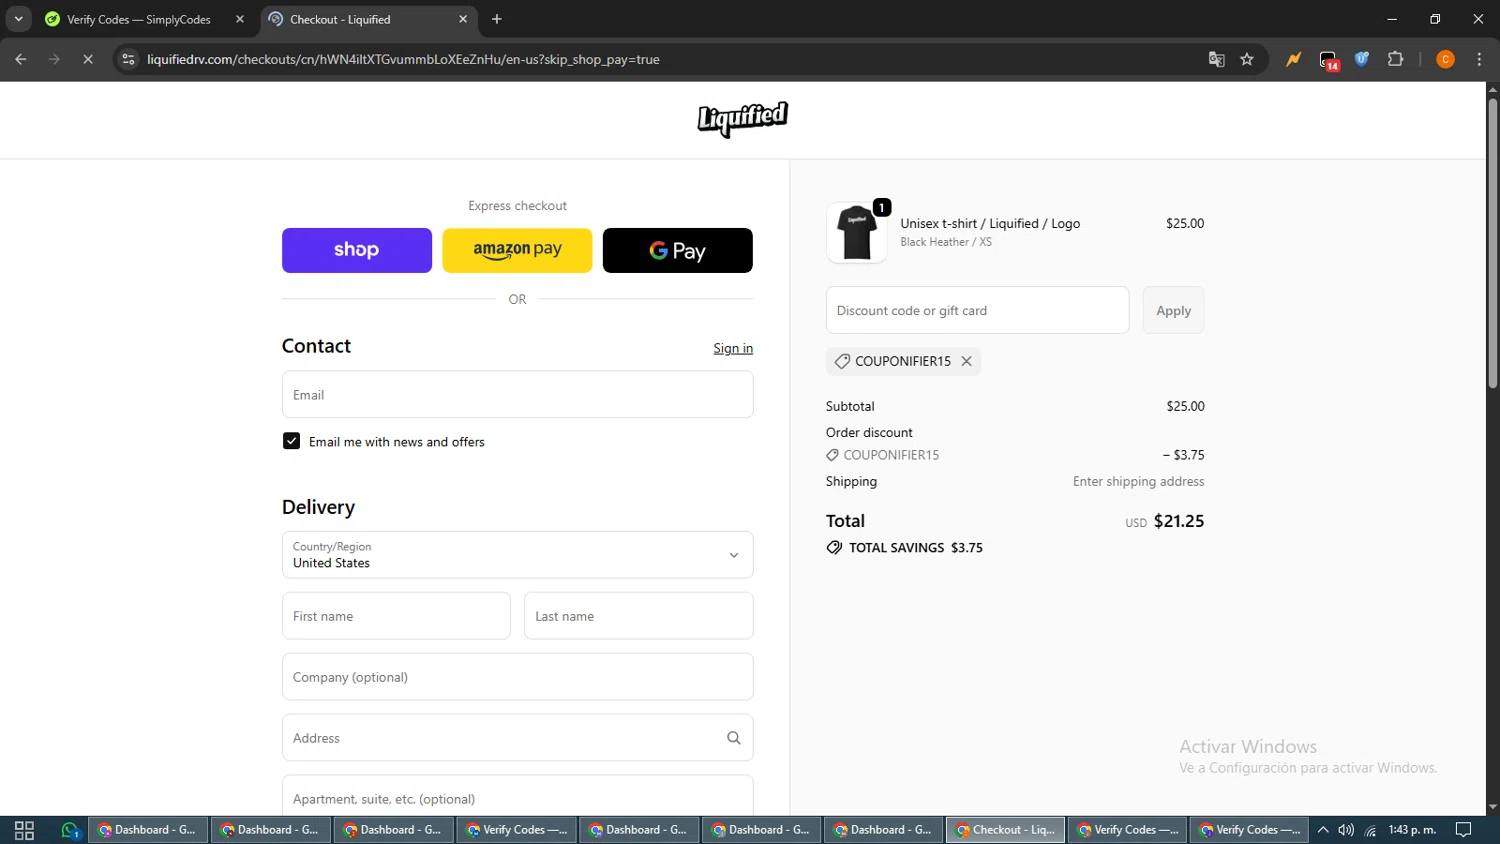Click the TOTAL SAVINGS tag icon

coord(834,548)
